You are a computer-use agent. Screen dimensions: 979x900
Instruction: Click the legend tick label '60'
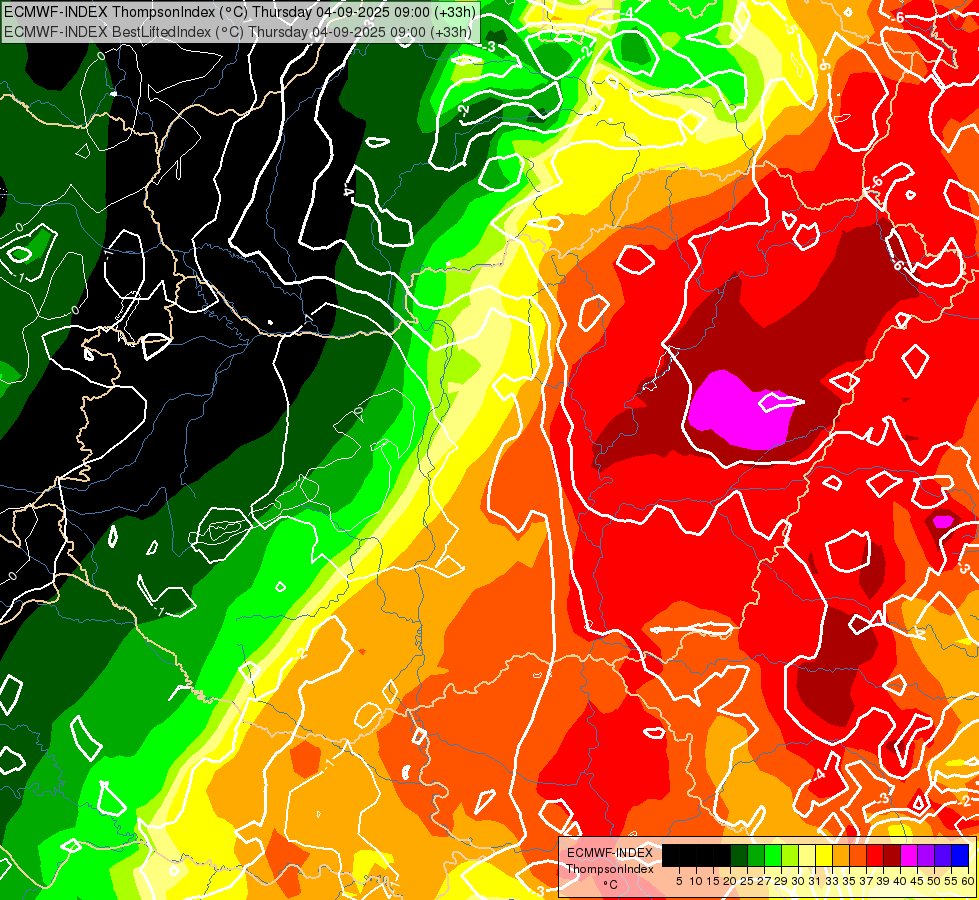(968, 881)
